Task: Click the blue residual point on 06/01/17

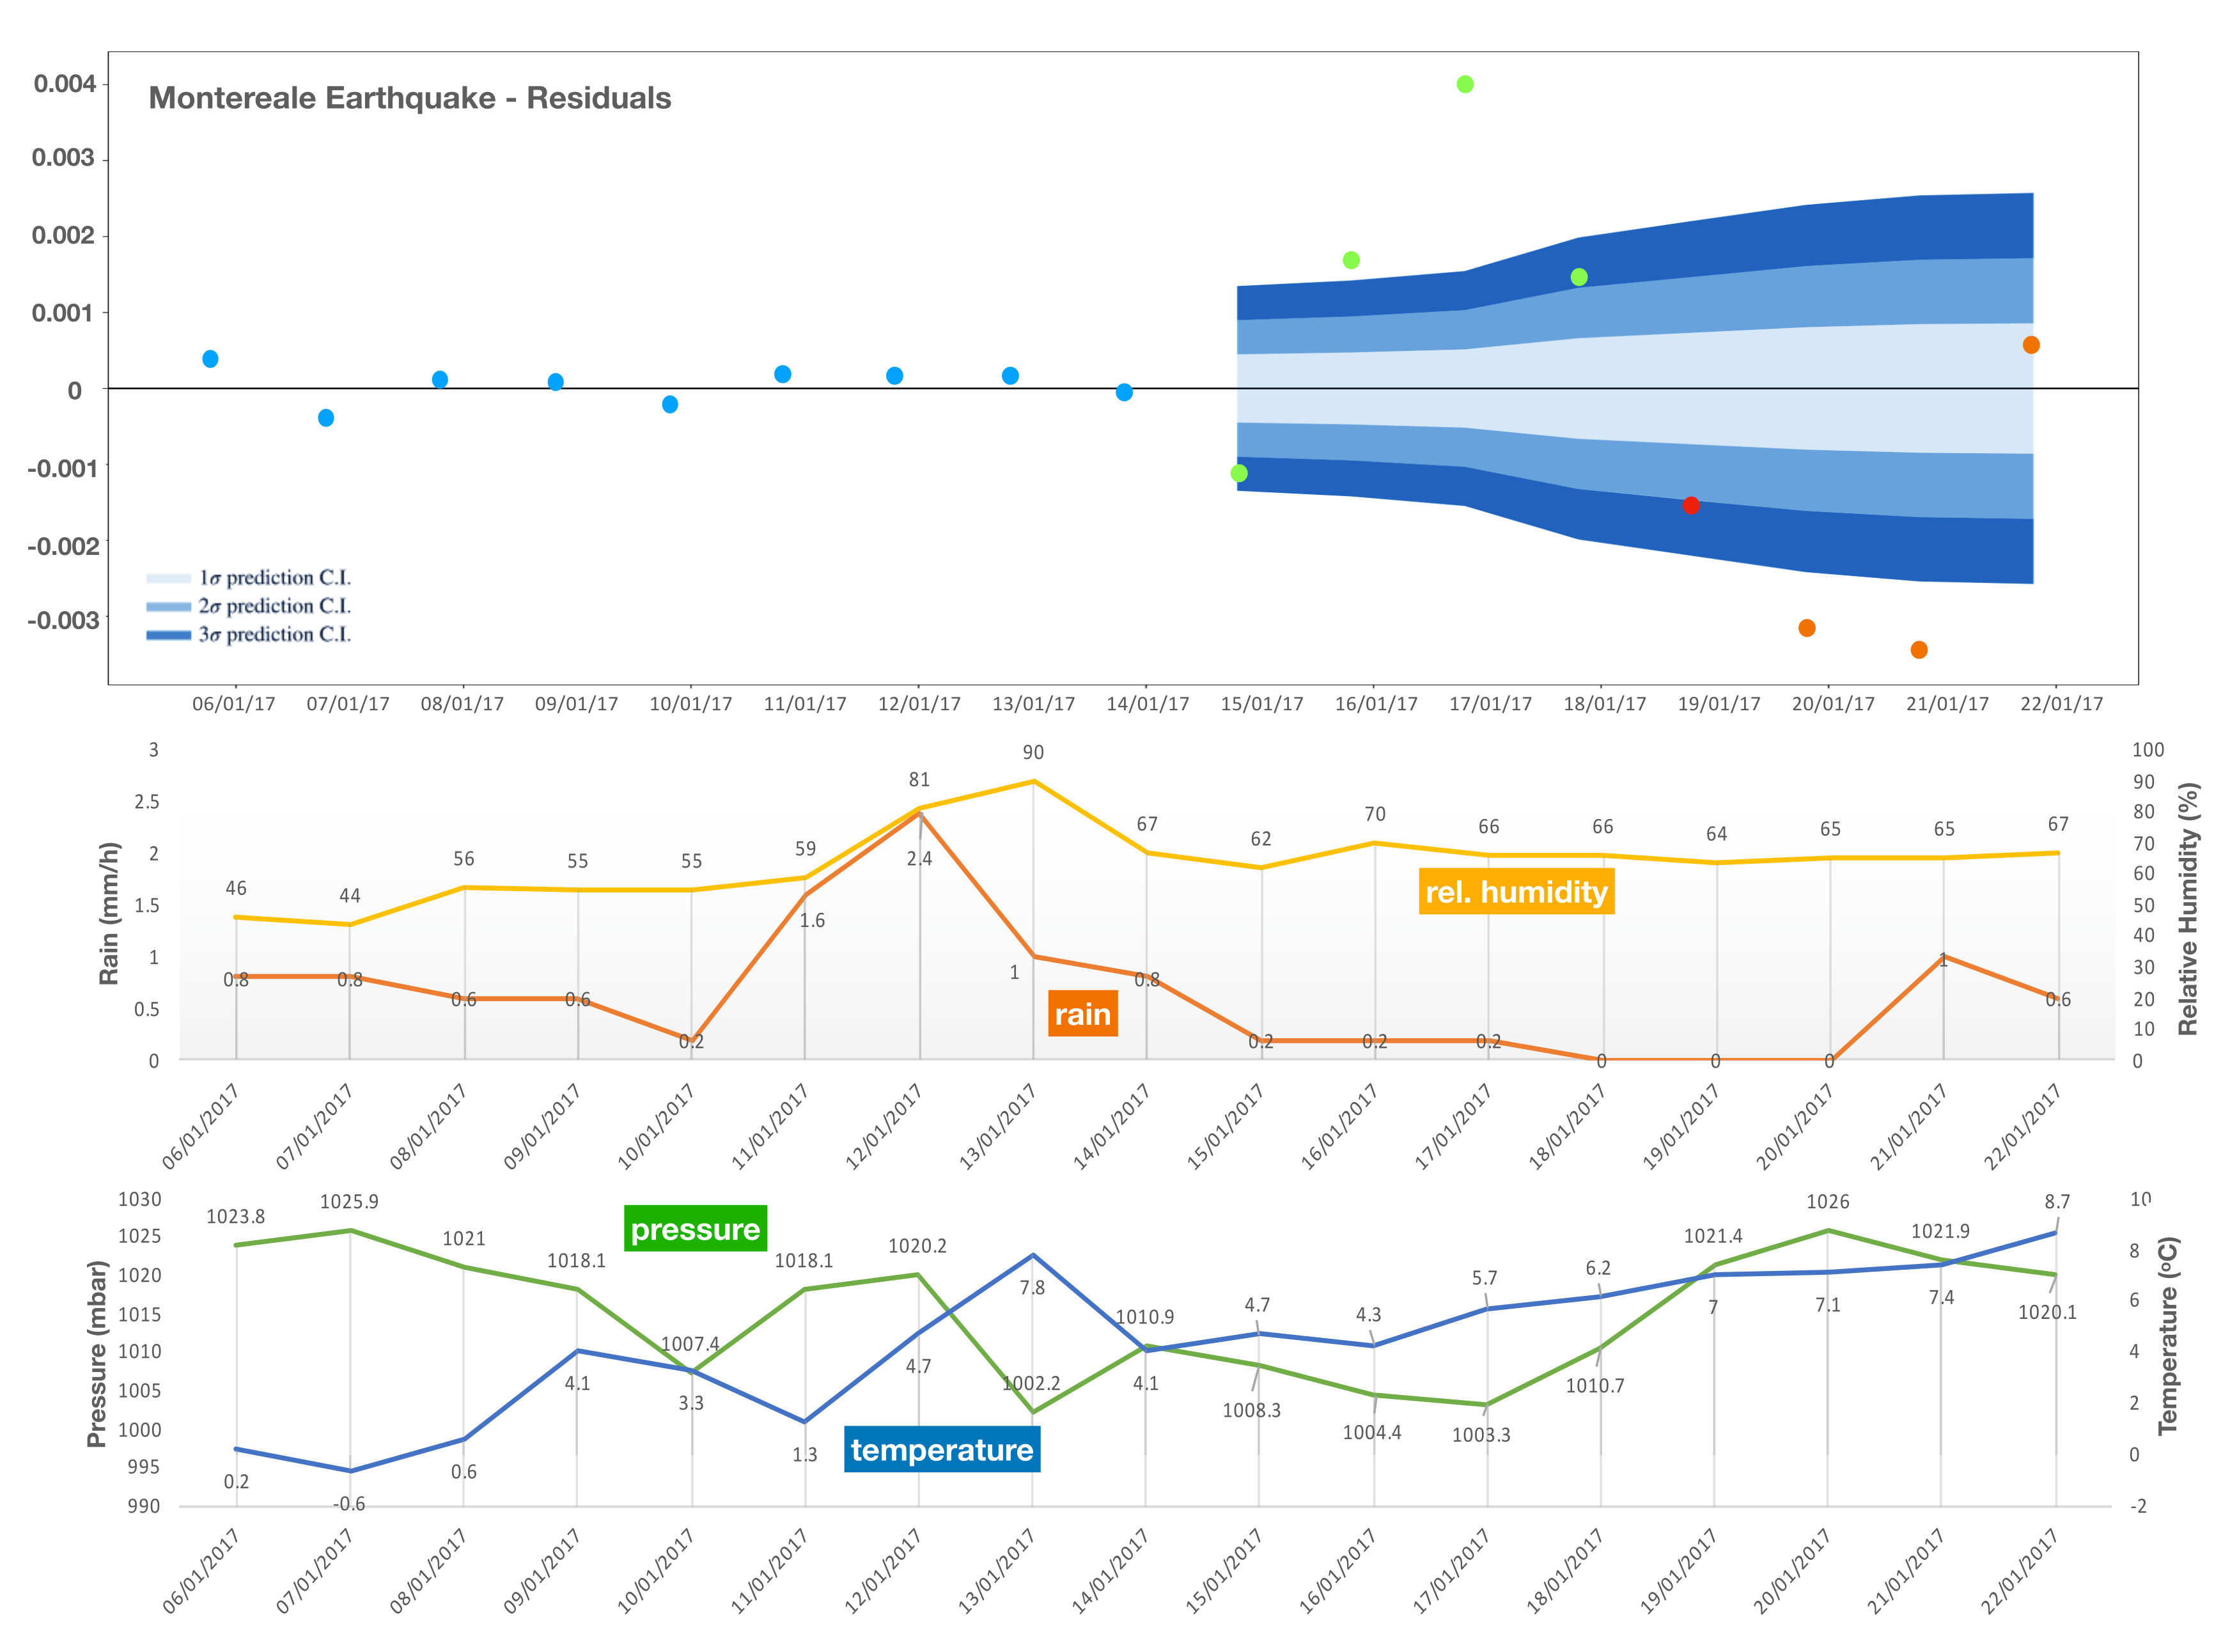Action: click(210, 359)
